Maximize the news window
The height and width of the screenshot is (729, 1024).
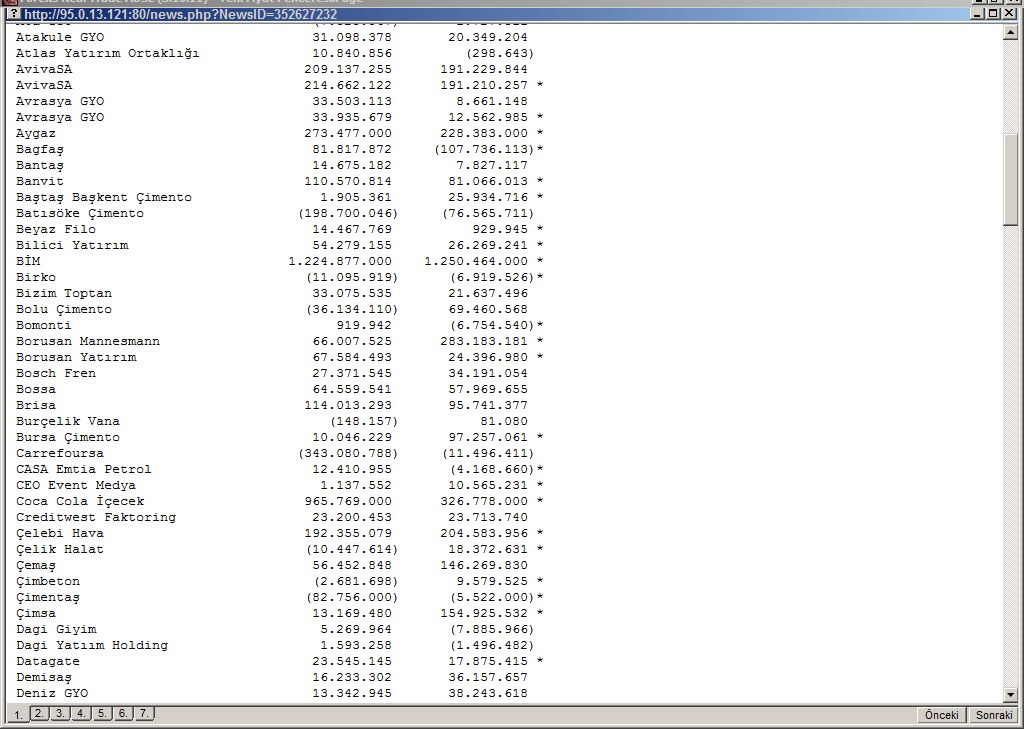pyautogui.click(x=993, y=14)
